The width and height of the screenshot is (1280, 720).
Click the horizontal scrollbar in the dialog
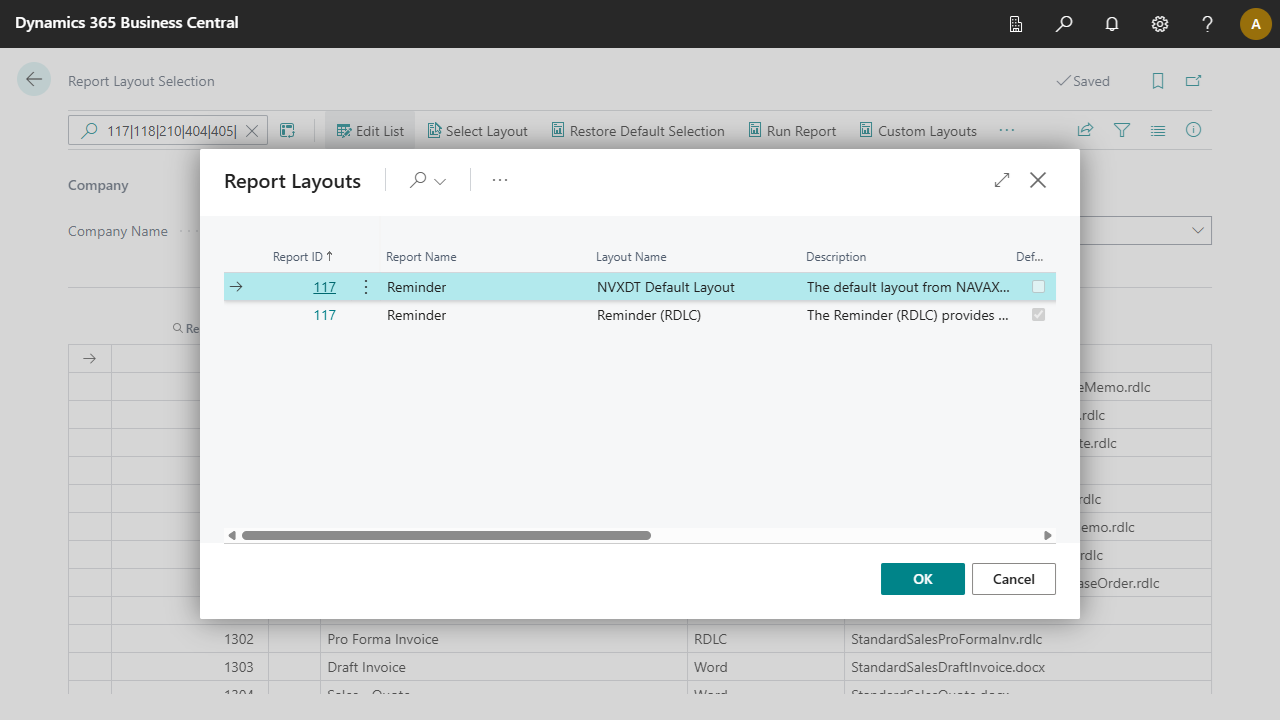pyautogui.click(x=446, y=536)
